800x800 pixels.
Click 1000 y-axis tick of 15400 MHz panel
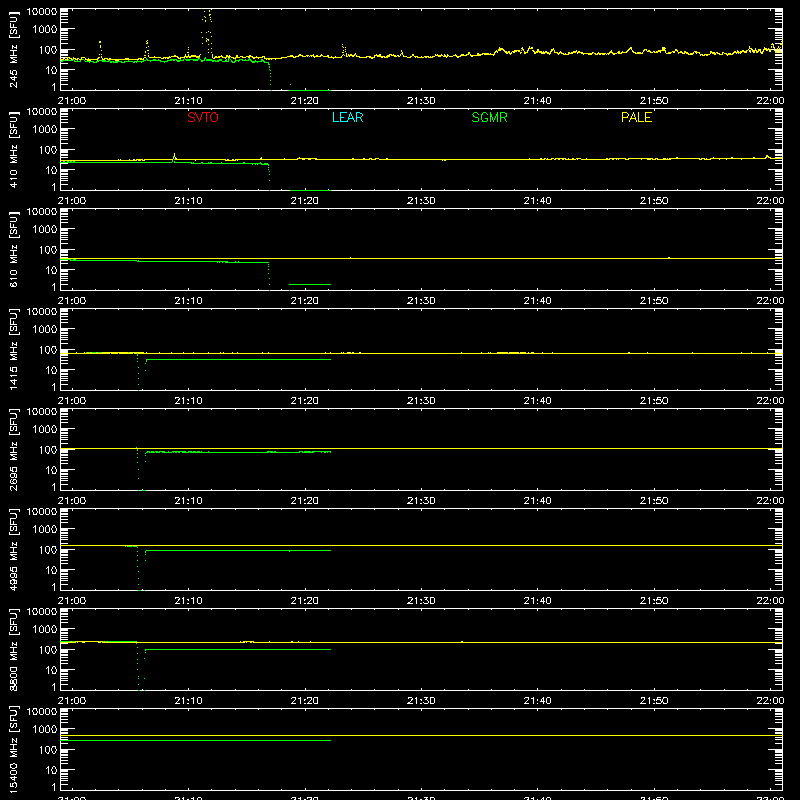point(45,730)
